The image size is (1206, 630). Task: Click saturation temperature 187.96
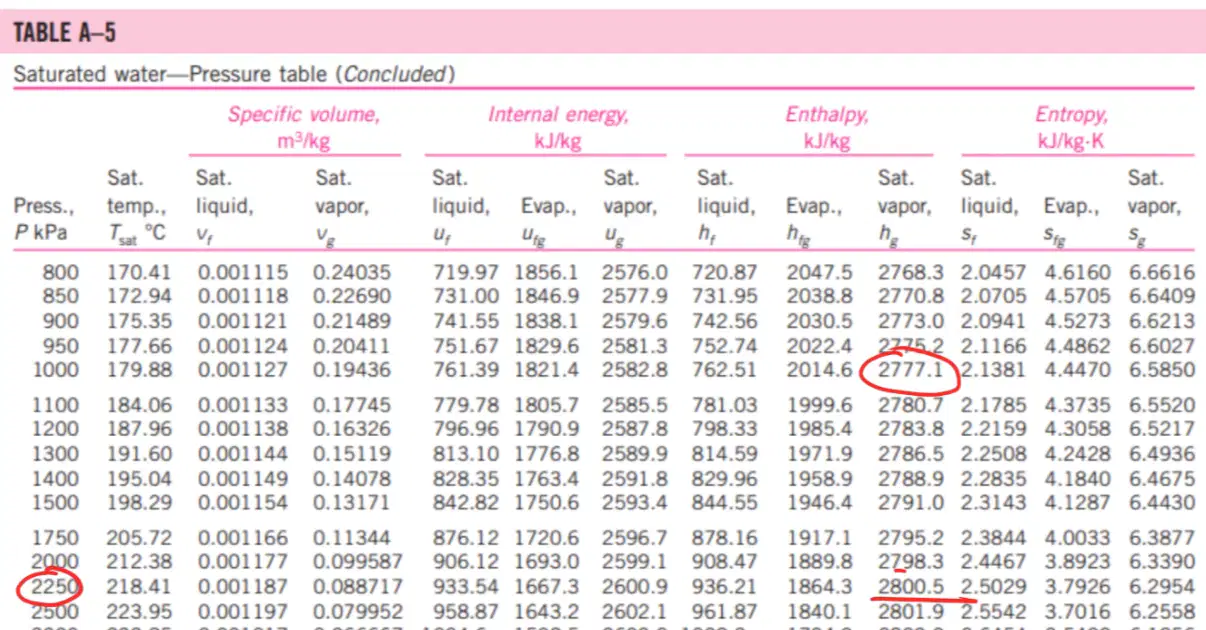click(x=139, y=430)
